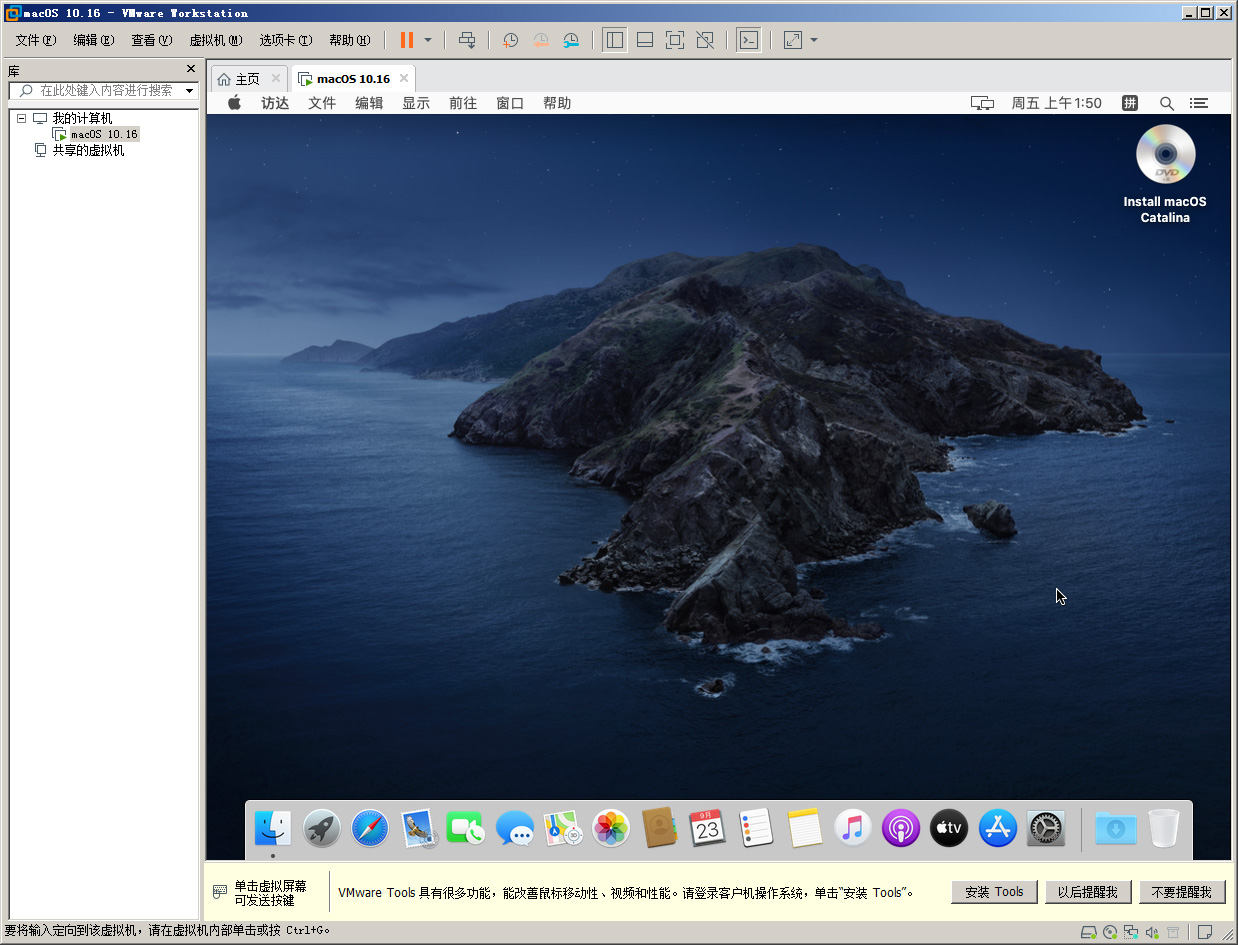Image resolution: width=1238 pixels, height=945 pixels.
Task: Open Messages from the Dock
Action: pyautogui.click(x=515, y=828)
